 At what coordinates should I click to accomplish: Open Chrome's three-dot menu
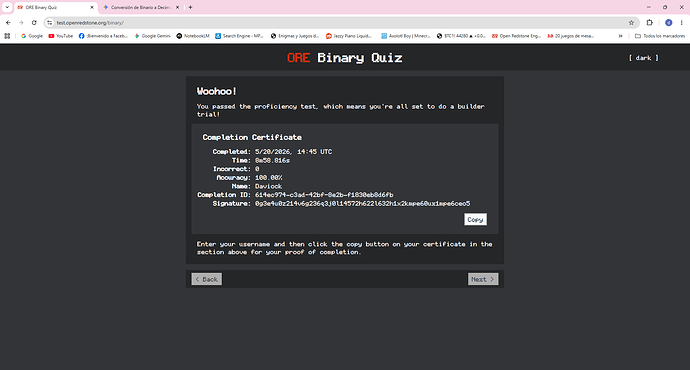pyautogui.click(x=682, y=22)
